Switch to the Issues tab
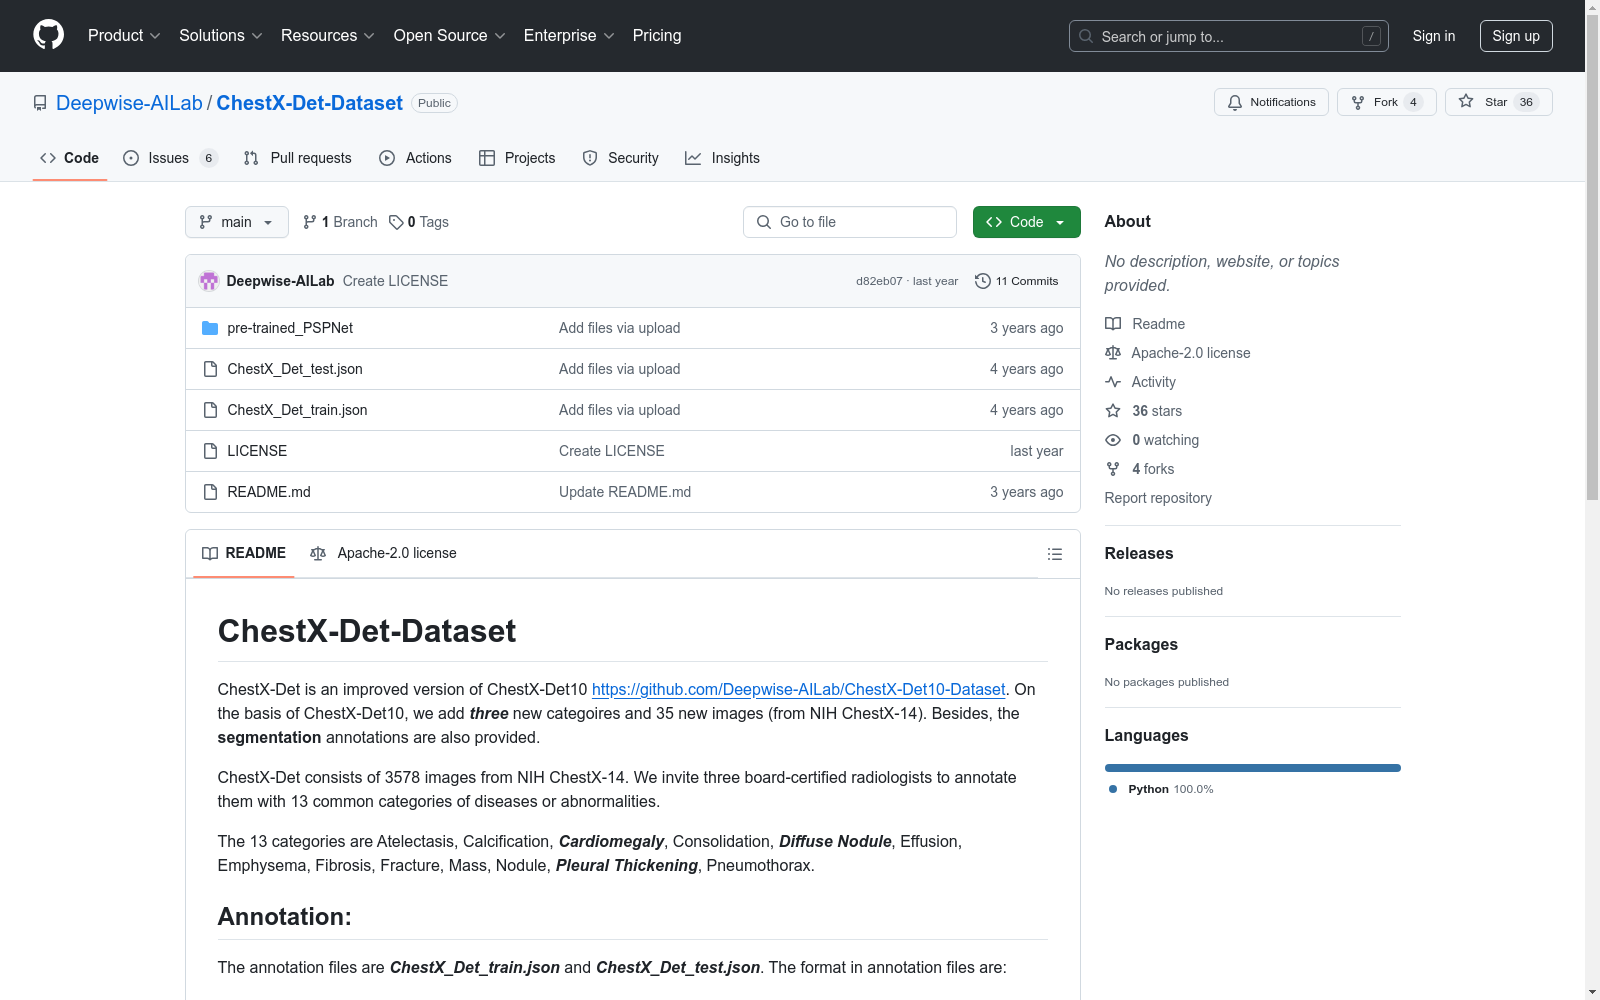This screenshot has height=1000, width=1600. pyautogui.click(x=170, y=158)
